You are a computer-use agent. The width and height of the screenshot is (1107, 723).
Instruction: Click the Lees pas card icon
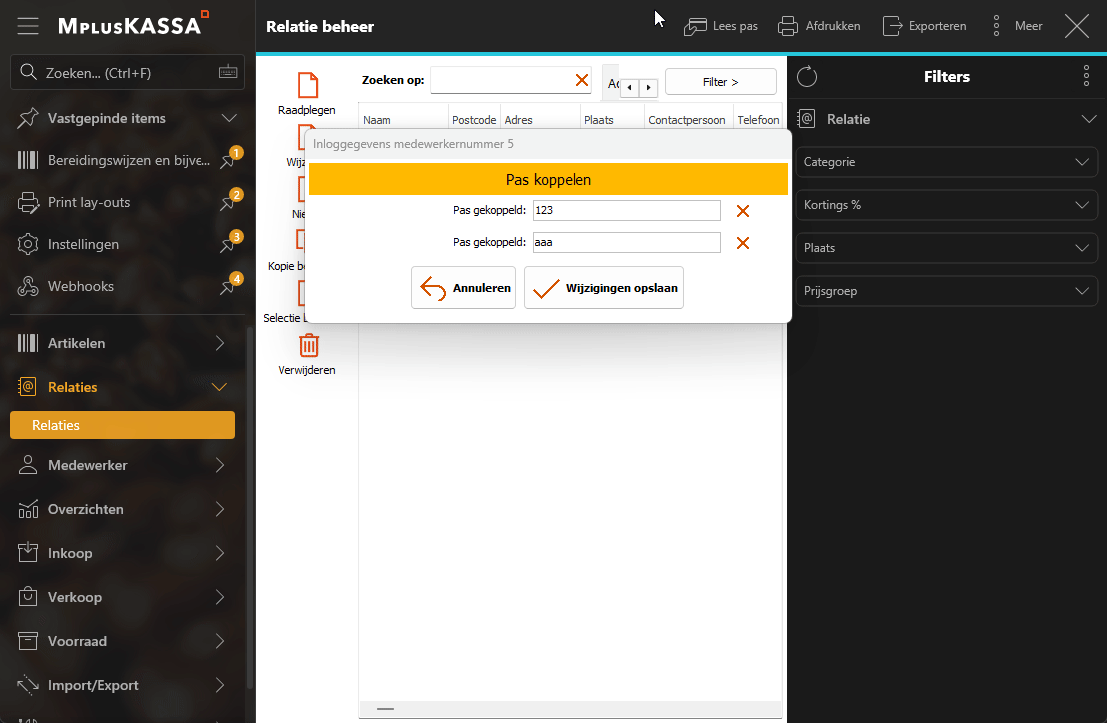pos(695,26)
